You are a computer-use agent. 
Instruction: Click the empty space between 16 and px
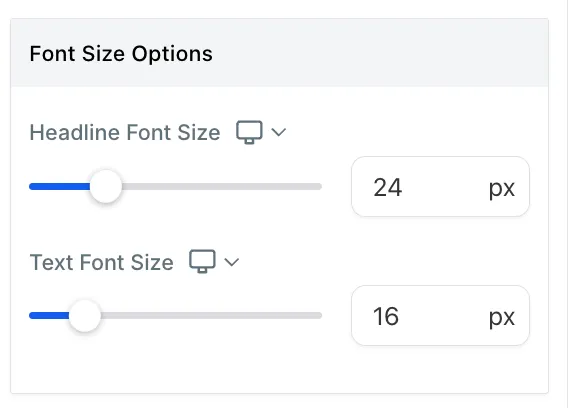point(444,316)
